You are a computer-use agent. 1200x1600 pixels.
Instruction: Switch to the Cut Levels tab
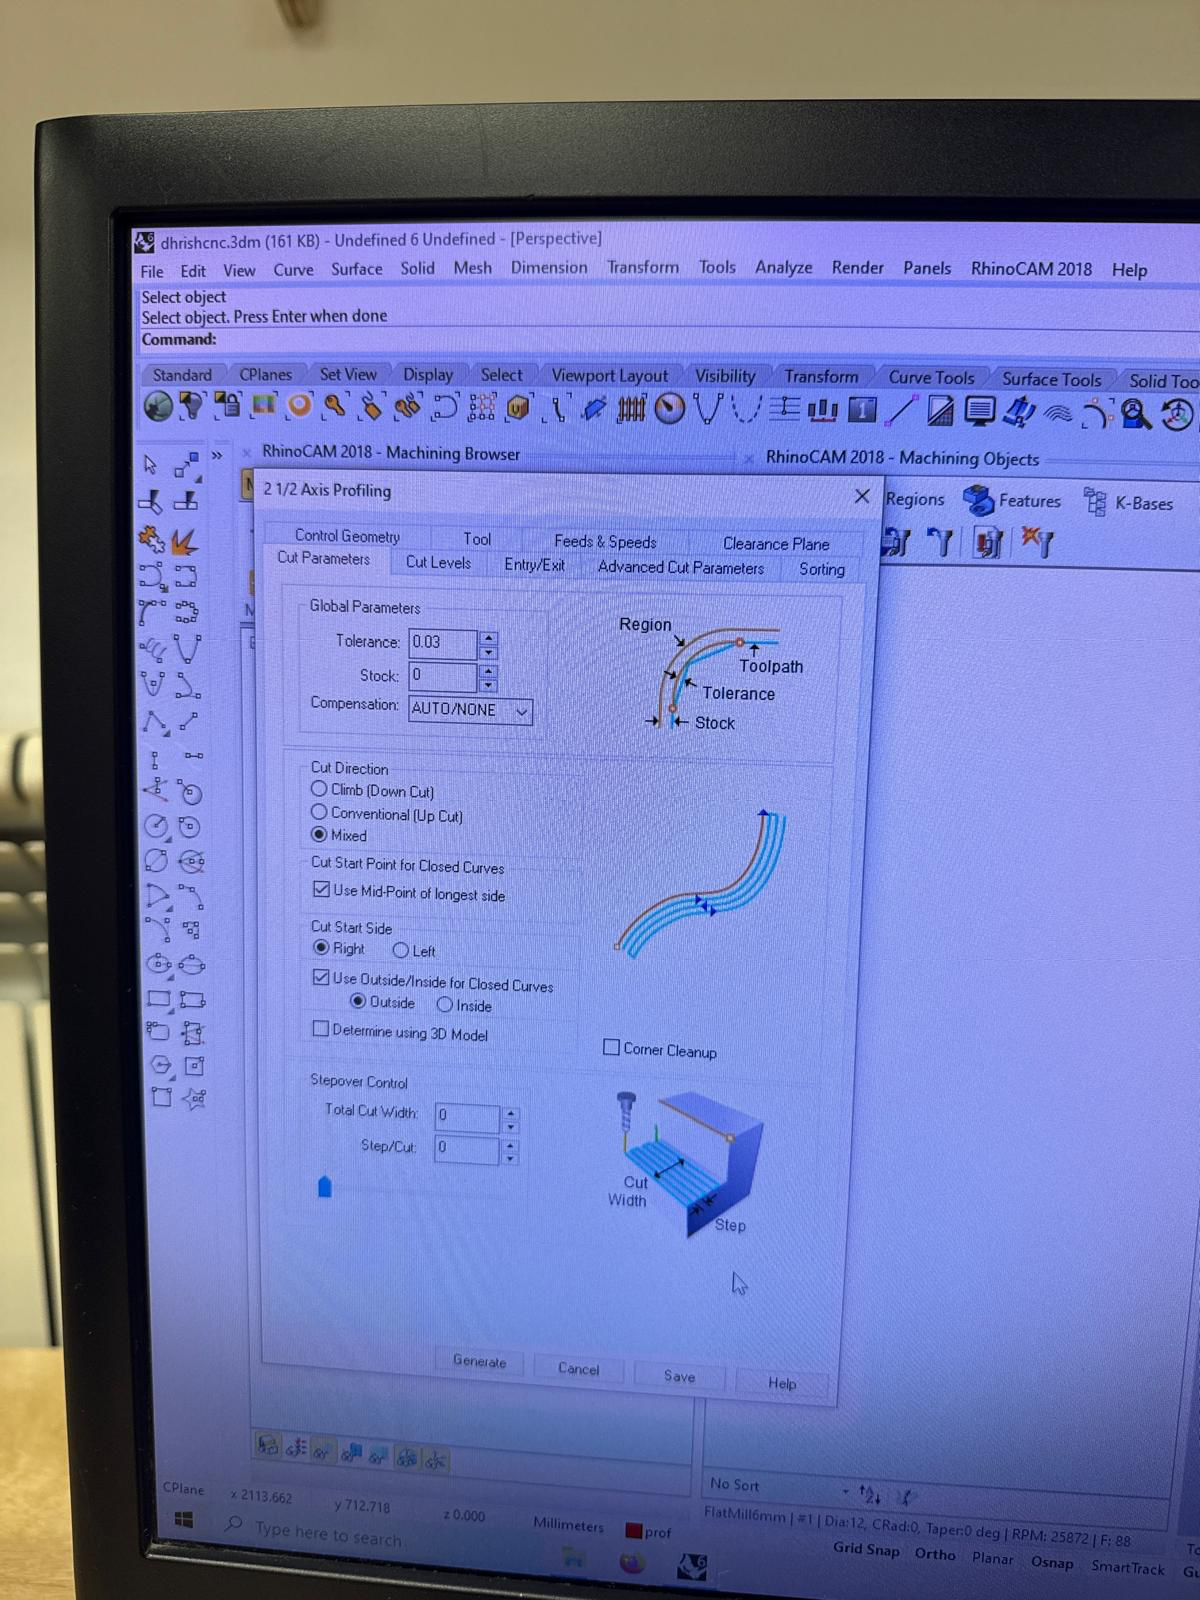pos(438,563)
